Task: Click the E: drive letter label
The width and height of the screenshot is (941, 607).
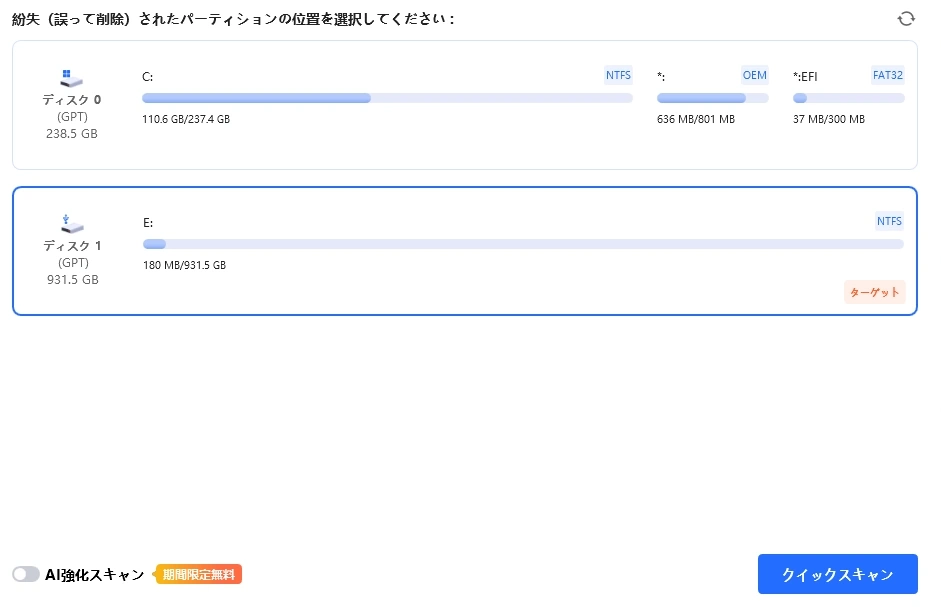Action: click(148, 223)
